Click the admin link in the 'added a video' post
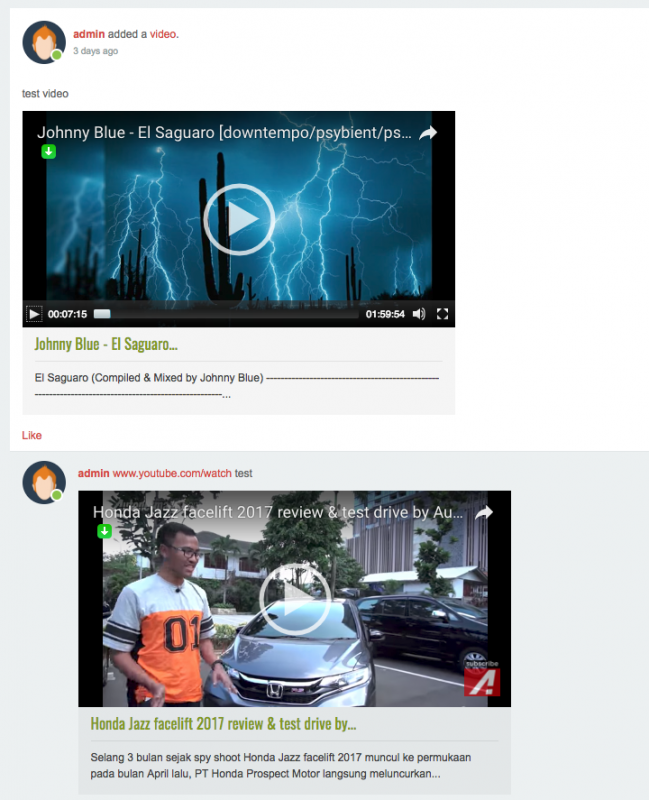This screenshot has width=649, height=800. pos(89,34)
